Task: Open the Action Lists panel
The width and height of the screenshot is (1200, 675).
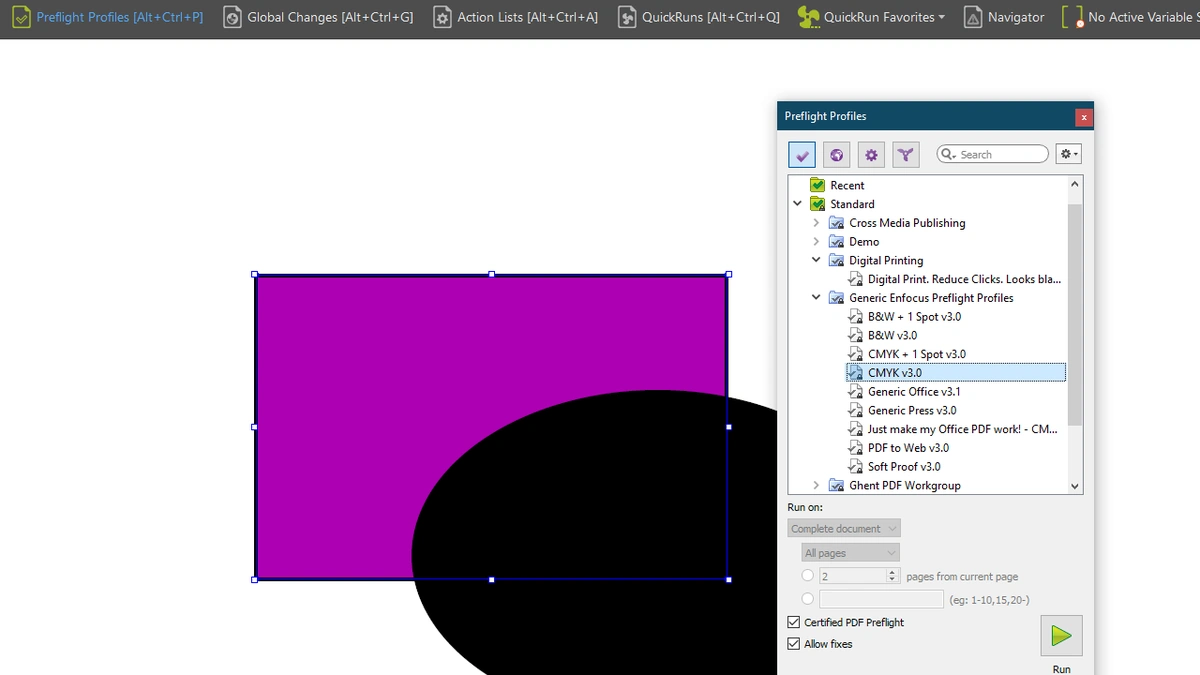Action: pos(515,17)
